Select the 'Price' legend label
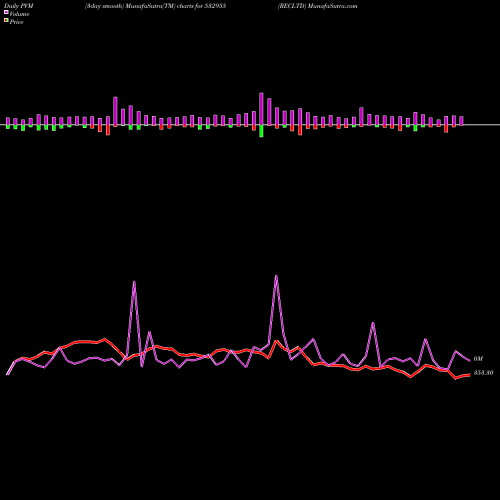500x500 pixels. click(16, 22)
